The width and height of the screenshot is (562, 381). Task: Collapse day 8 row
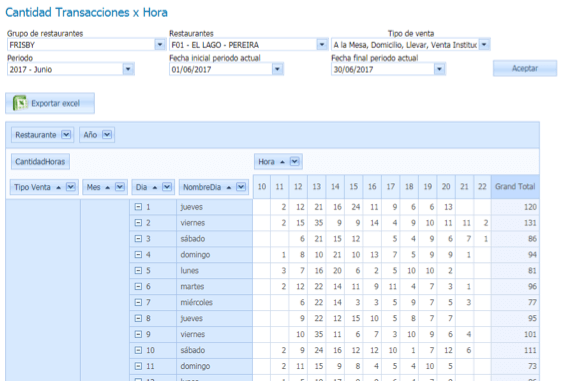point(138,318)
